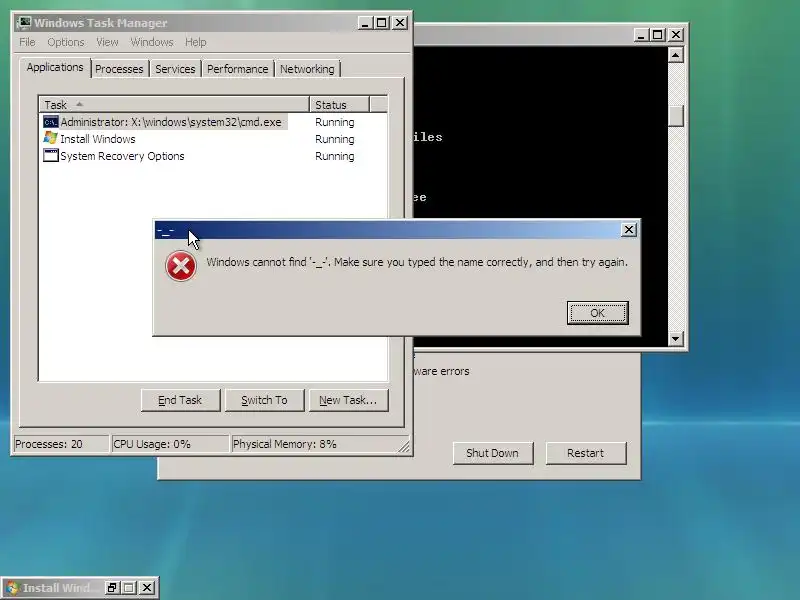
Task: Click the command prompt scroll down arrow
Action: pos(676,338)
